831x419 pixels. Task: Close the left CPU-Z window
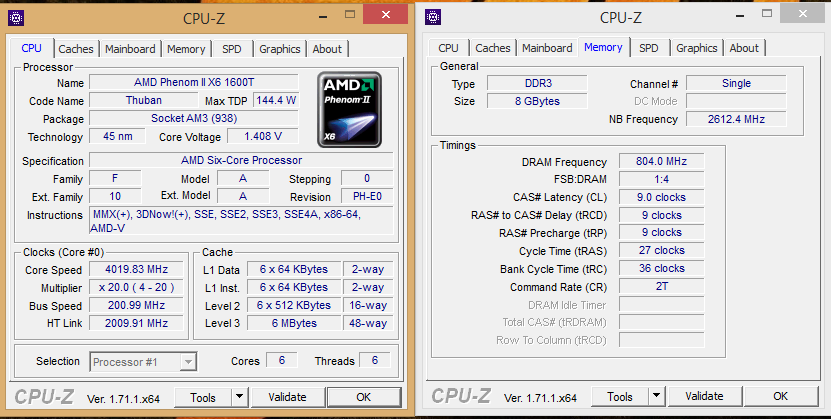point(385,14)
